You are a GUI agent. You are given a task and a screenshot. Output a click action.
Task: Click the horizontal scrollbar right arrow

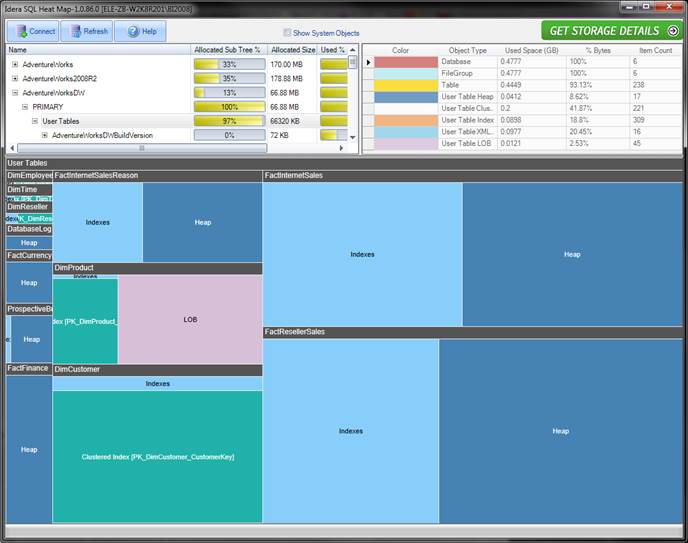click(341, 148)
